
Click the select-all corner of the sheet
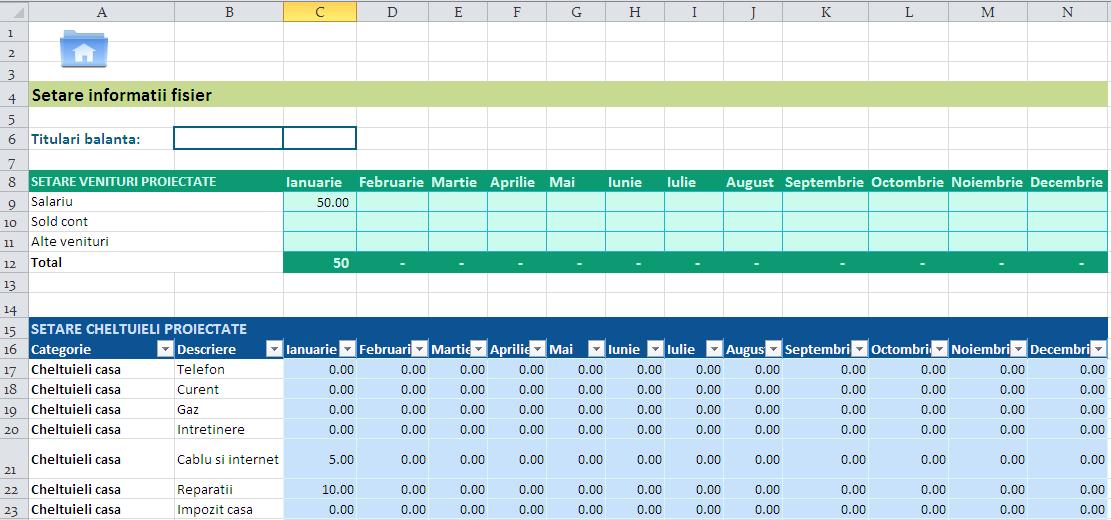coord(14,11)
